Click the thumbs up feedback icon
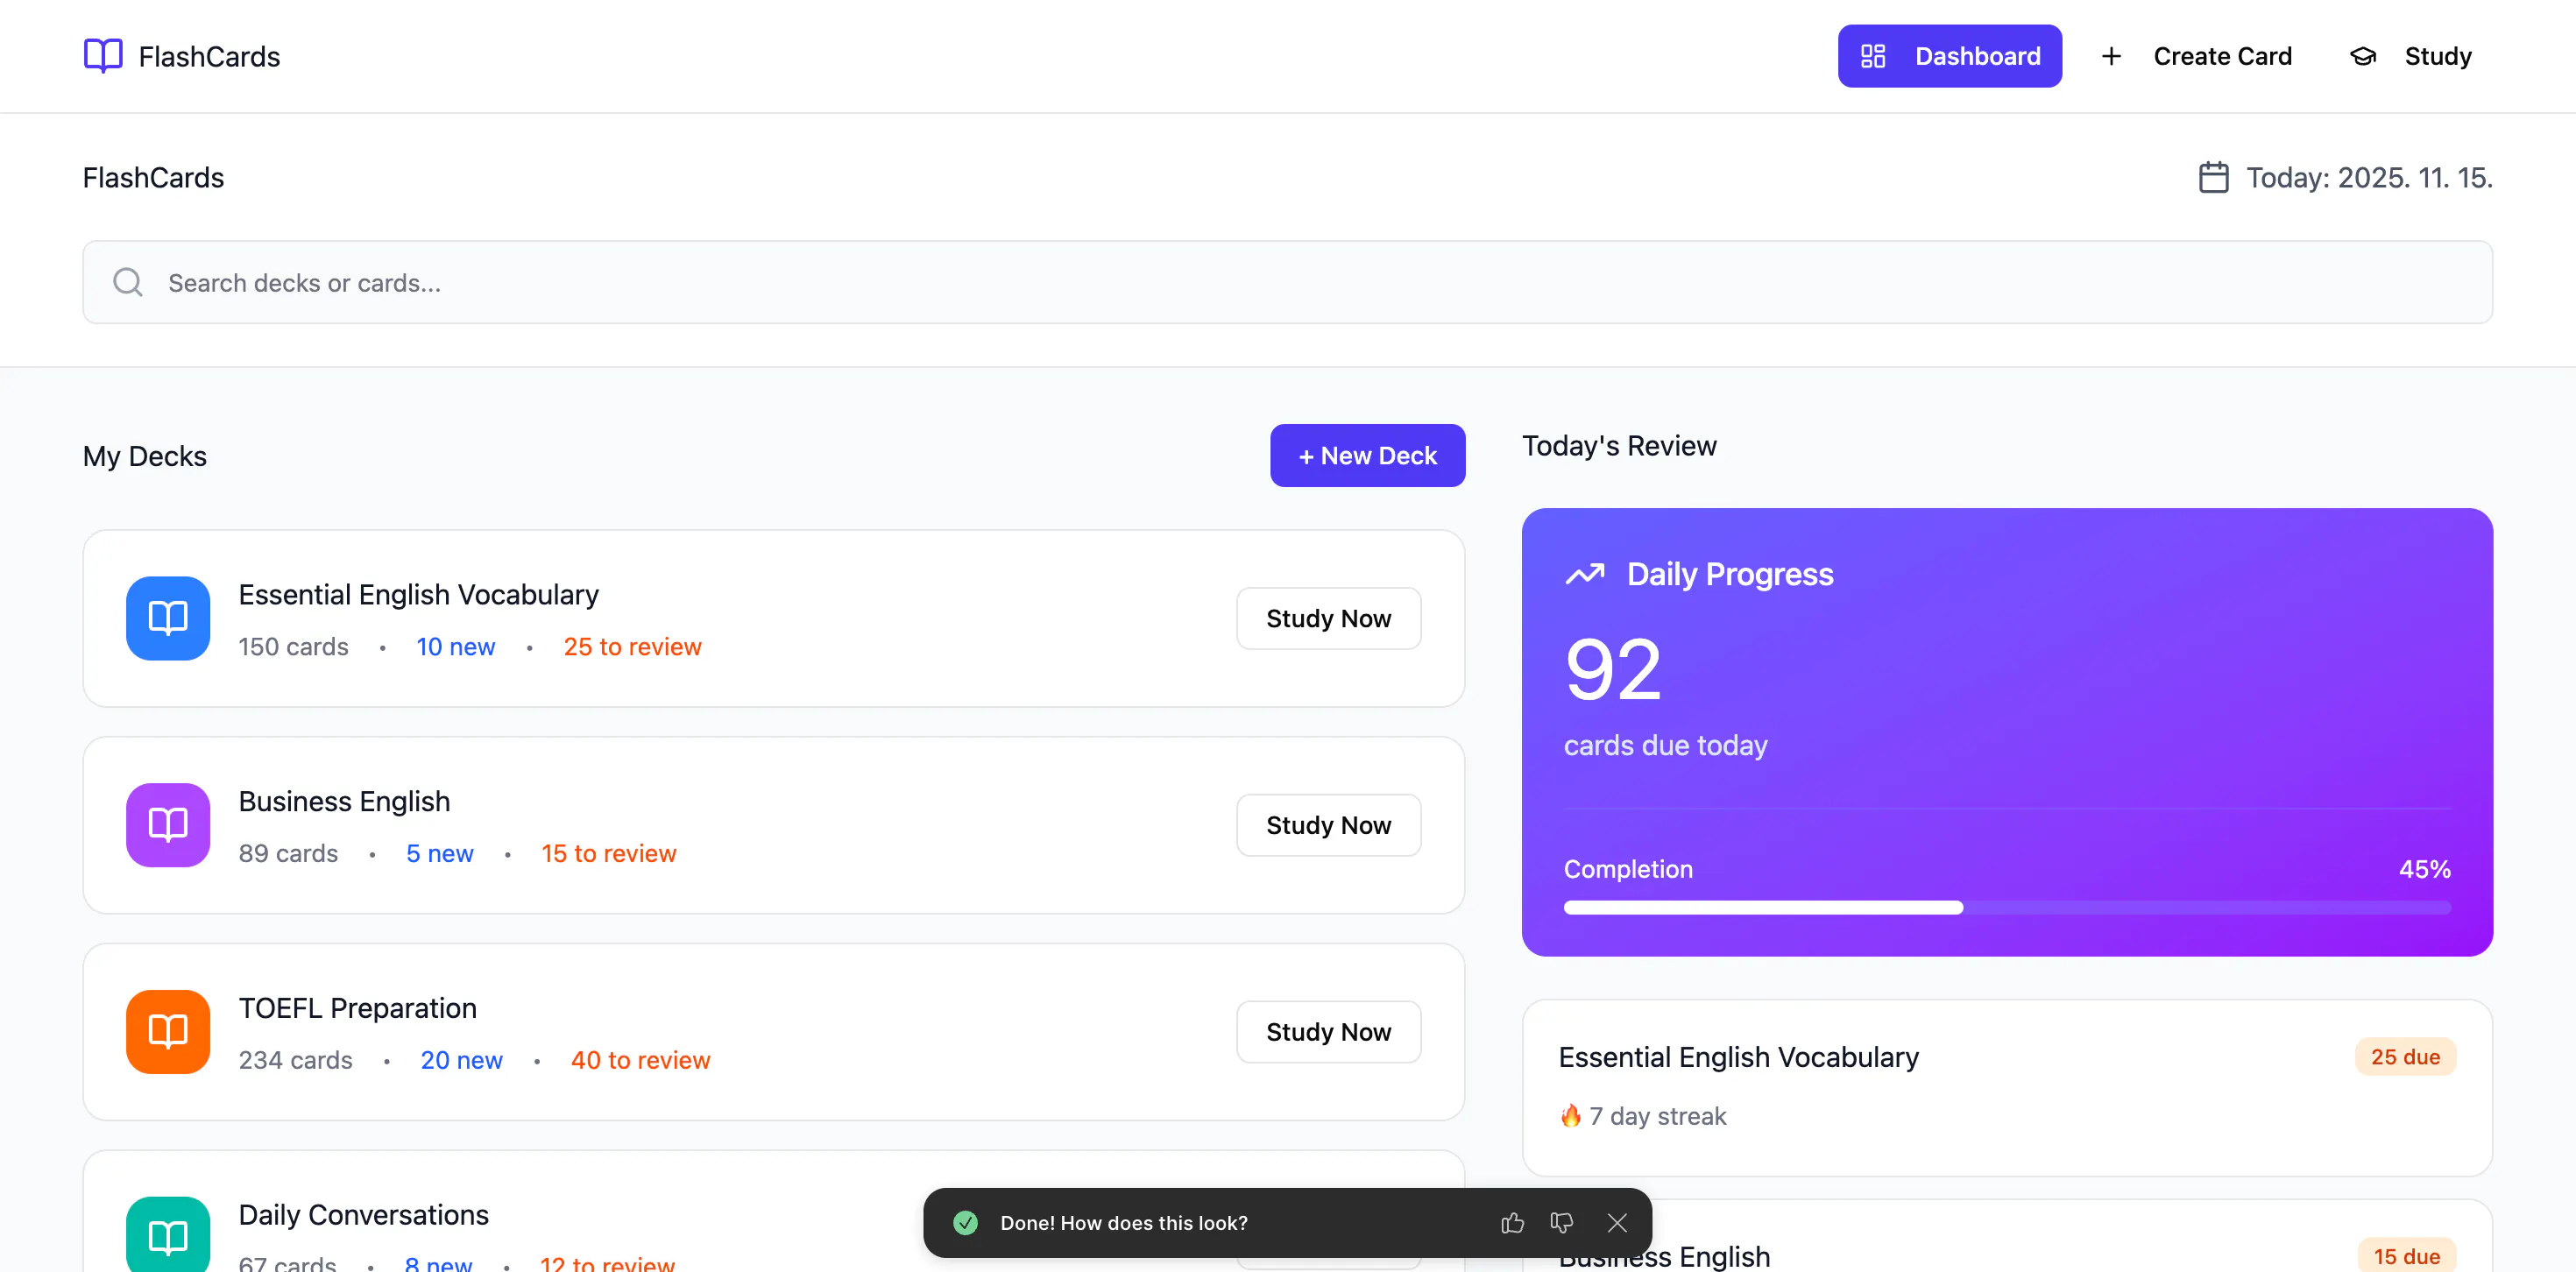The image size is (2576, 1272). coord(1512,1222)
